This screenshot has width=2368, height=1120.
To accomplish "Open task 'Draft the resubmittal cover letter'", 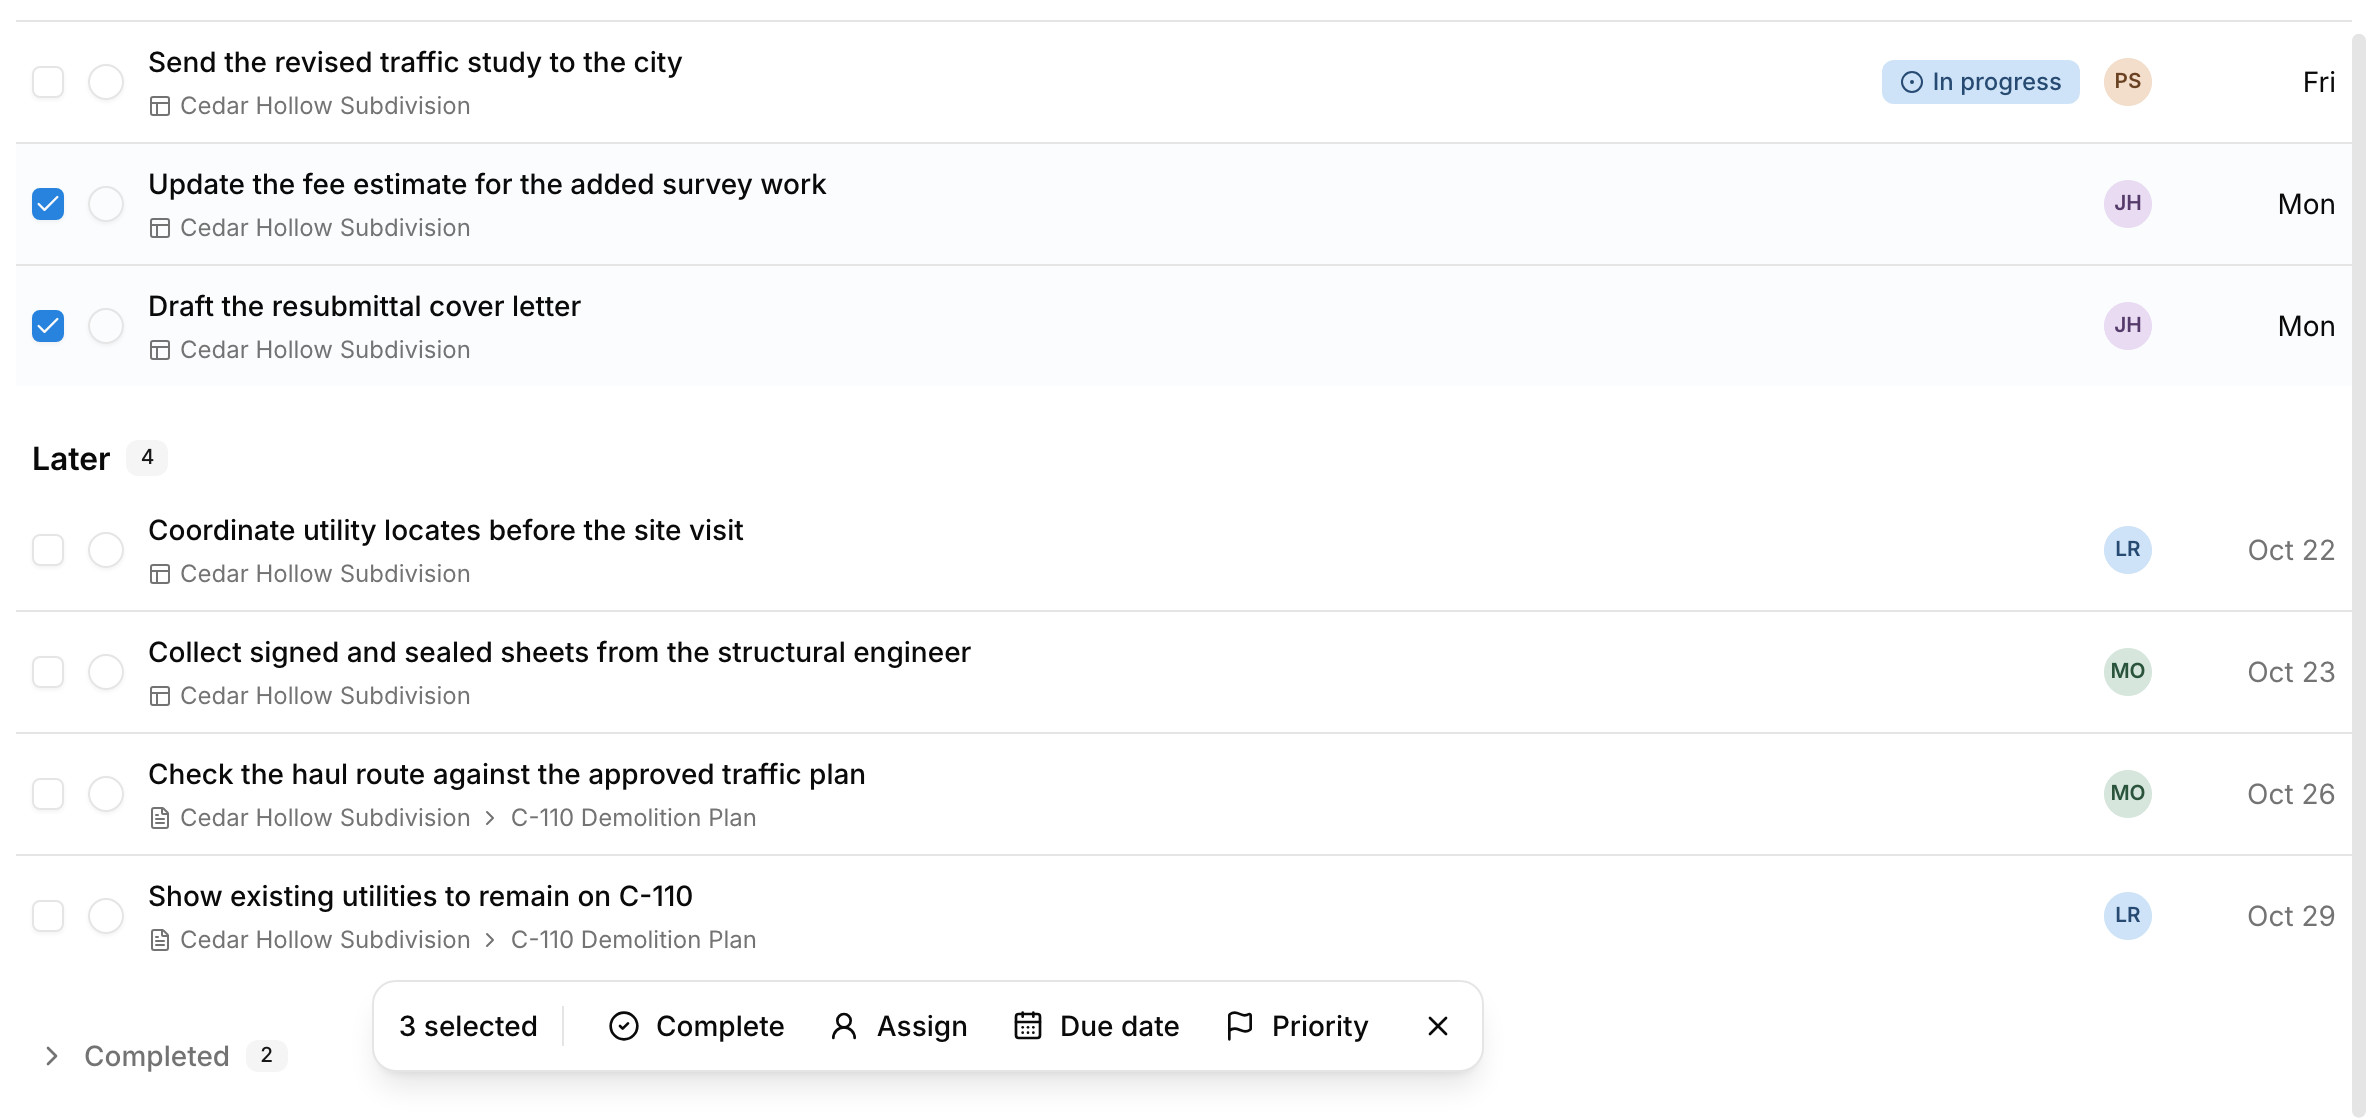I will 364,306.
